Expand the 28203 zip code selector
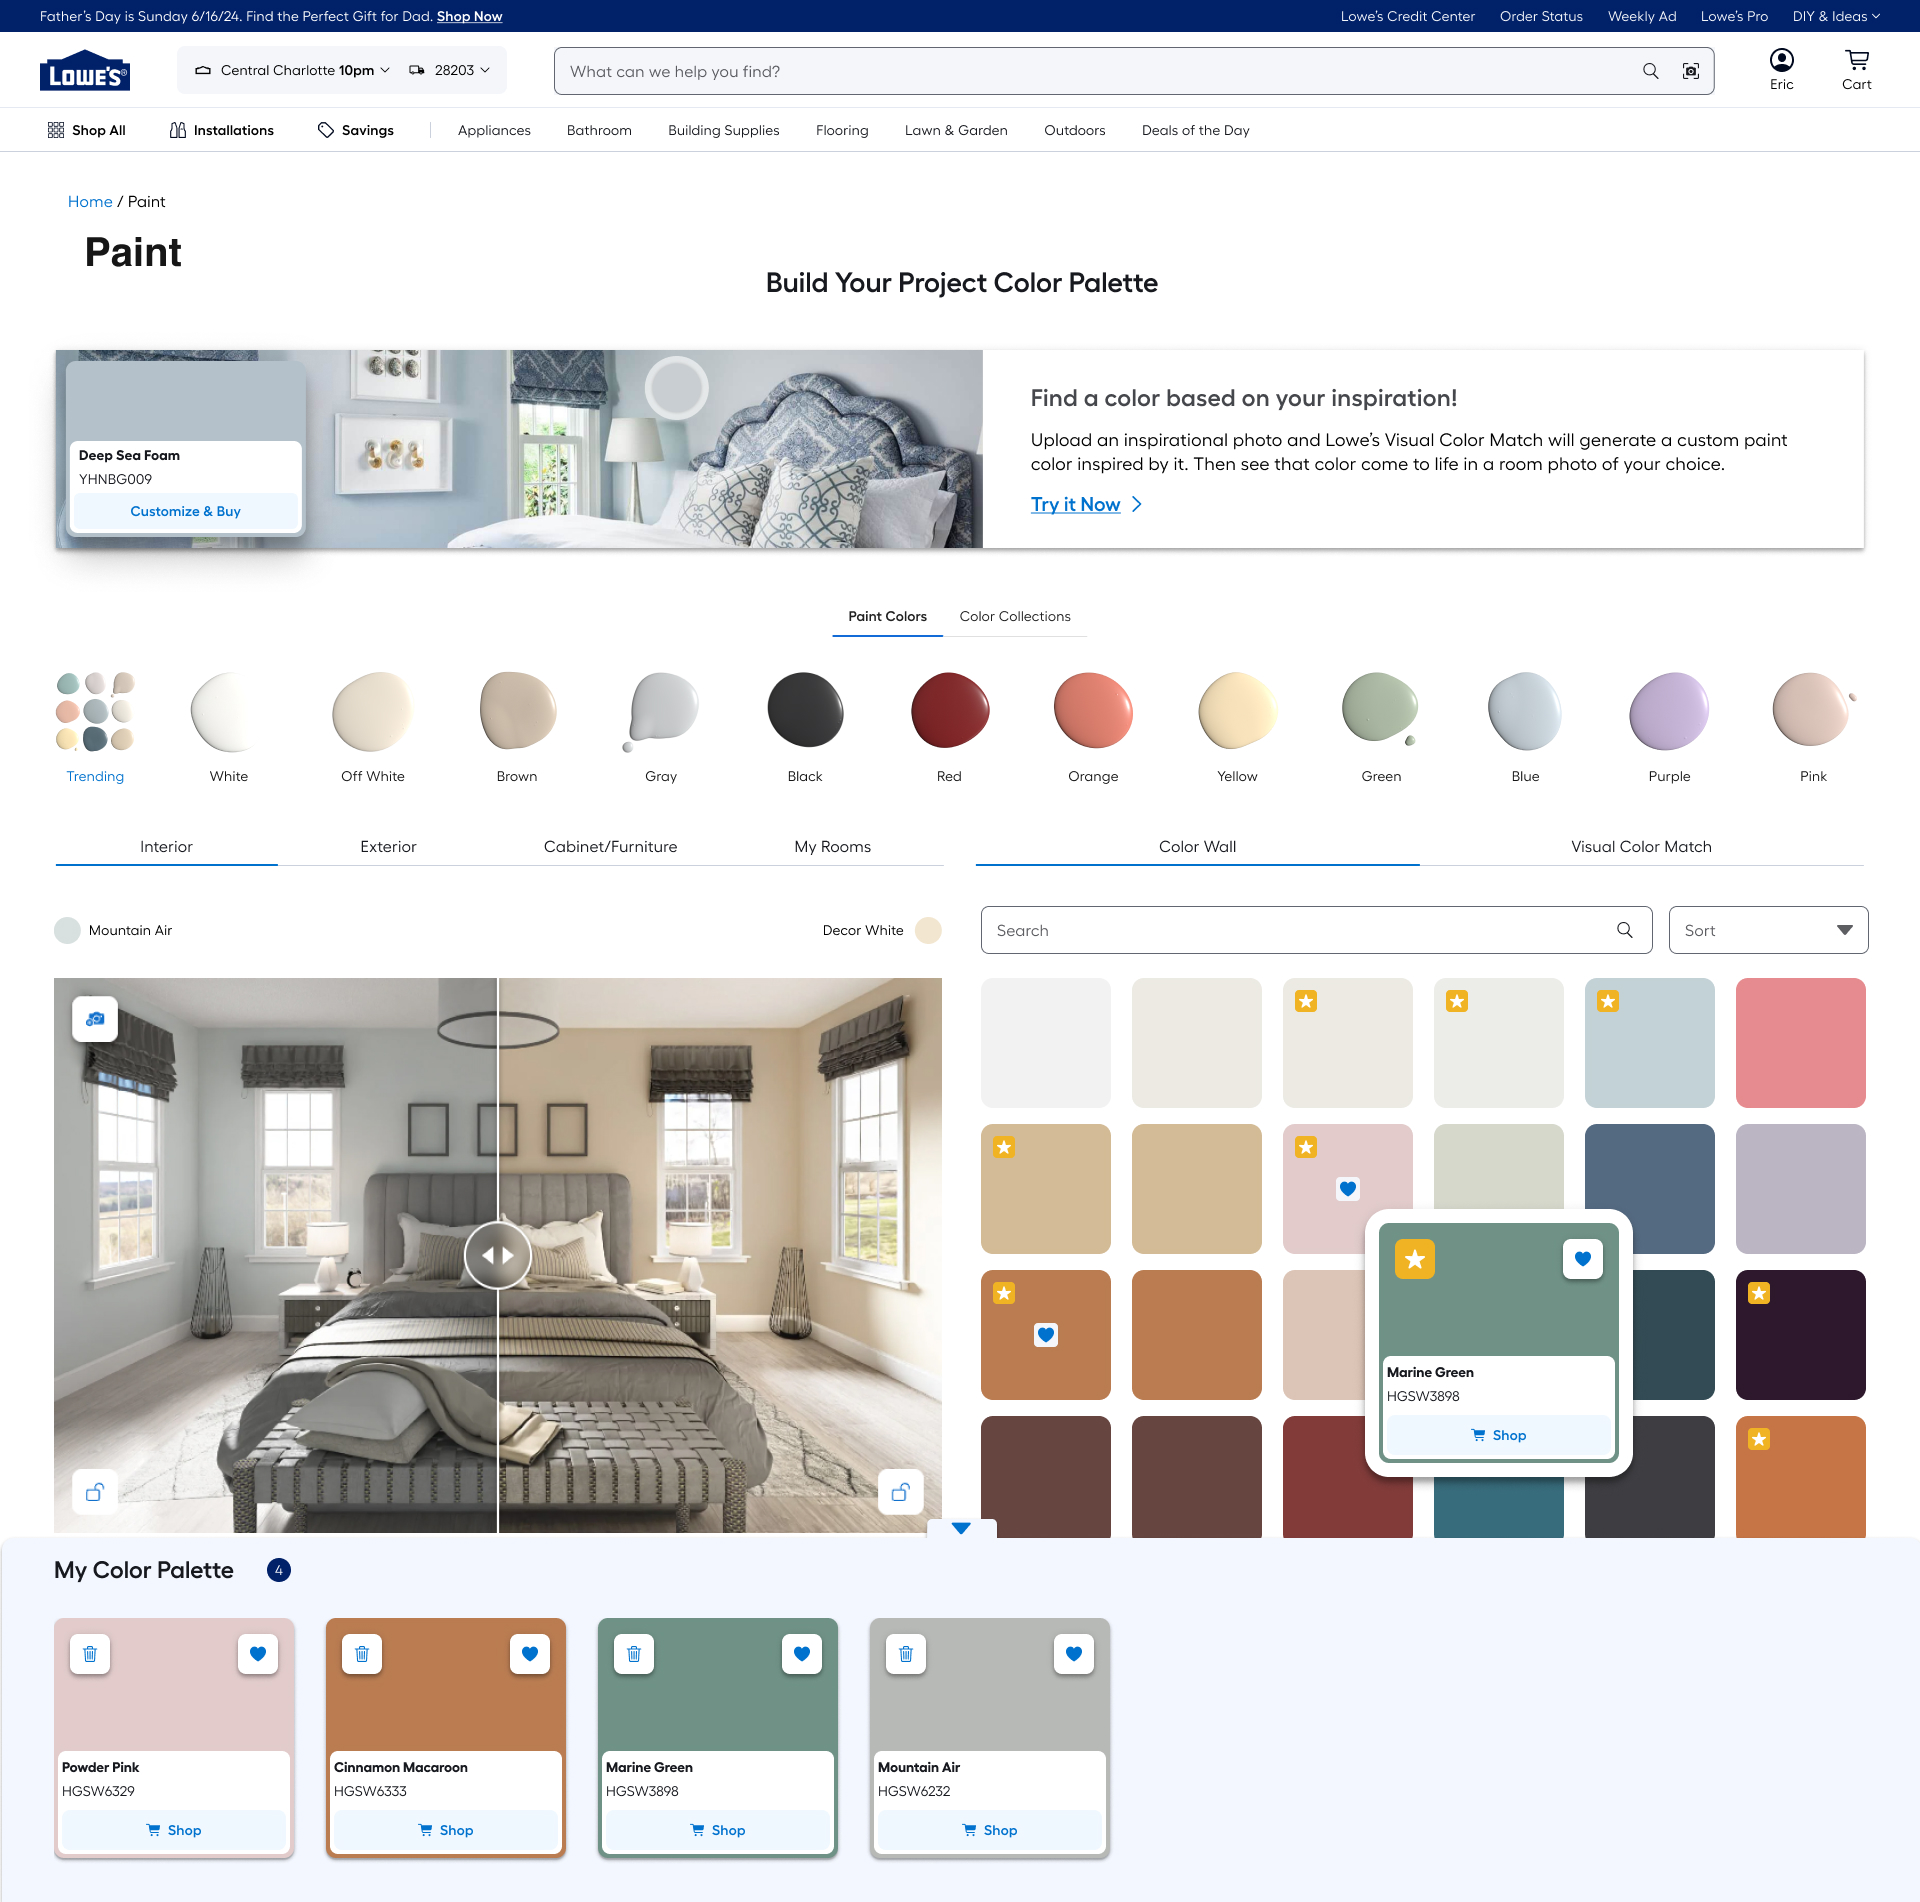Image resolution: width=1920 pixels, height=1902 pixels. 450,70
